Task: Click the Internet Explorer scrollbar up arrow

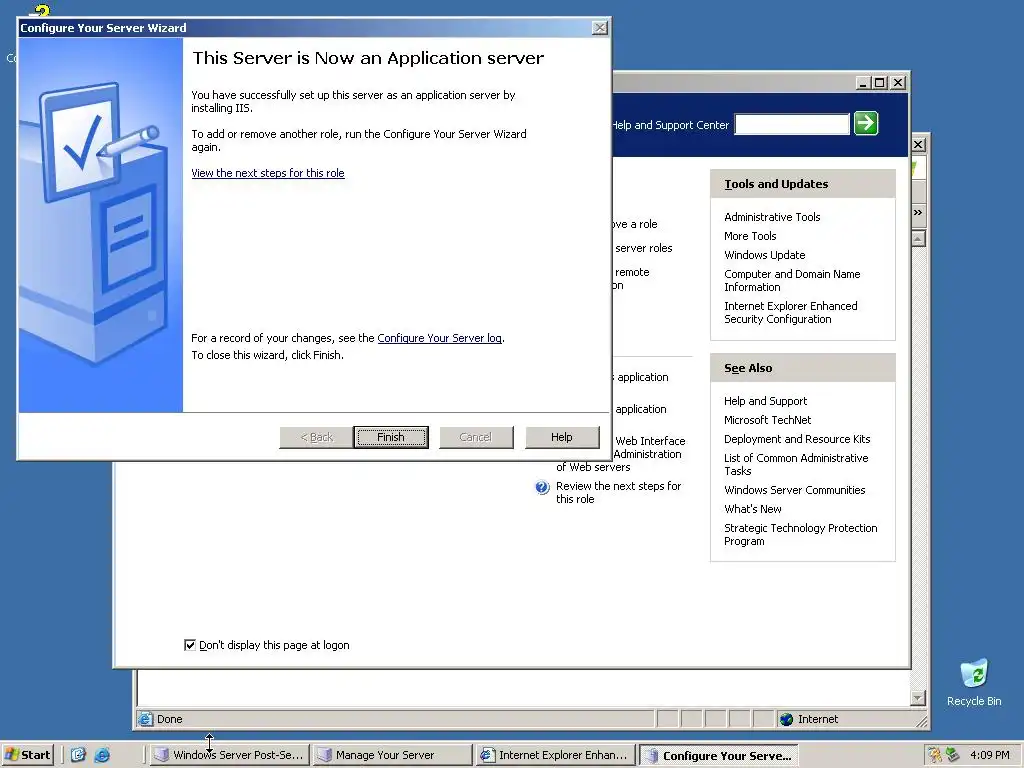Action: point(918,238)
